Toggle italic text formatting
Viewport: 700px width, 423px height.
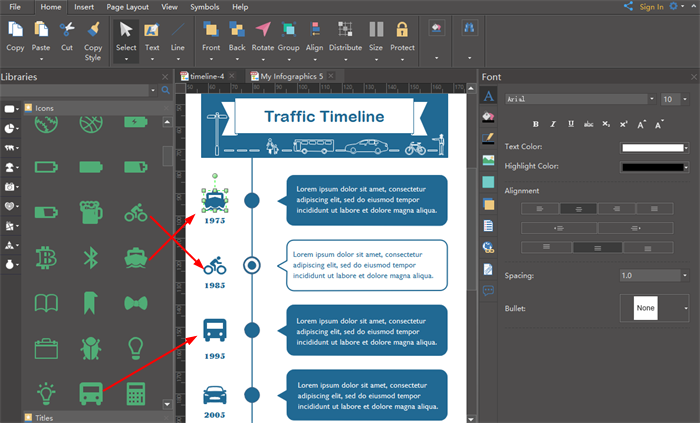coord(553,124)
